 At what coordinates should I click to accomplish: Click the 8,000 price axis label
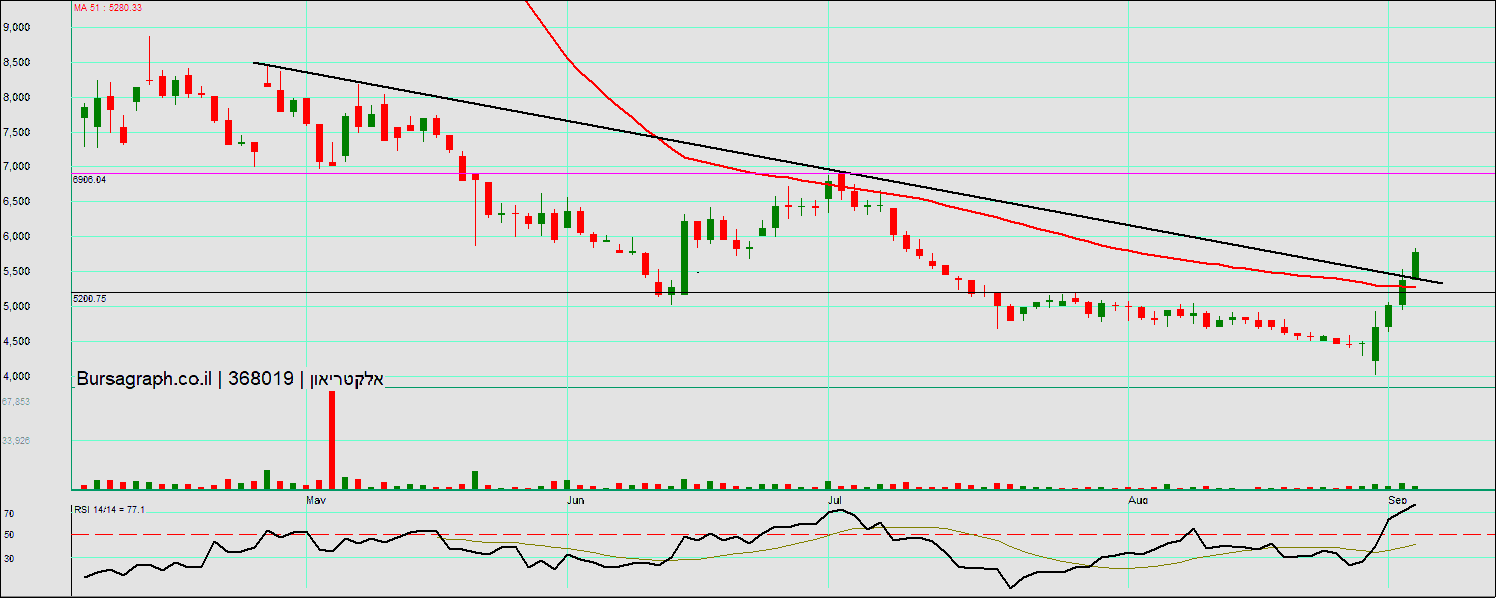pos(17,97)
